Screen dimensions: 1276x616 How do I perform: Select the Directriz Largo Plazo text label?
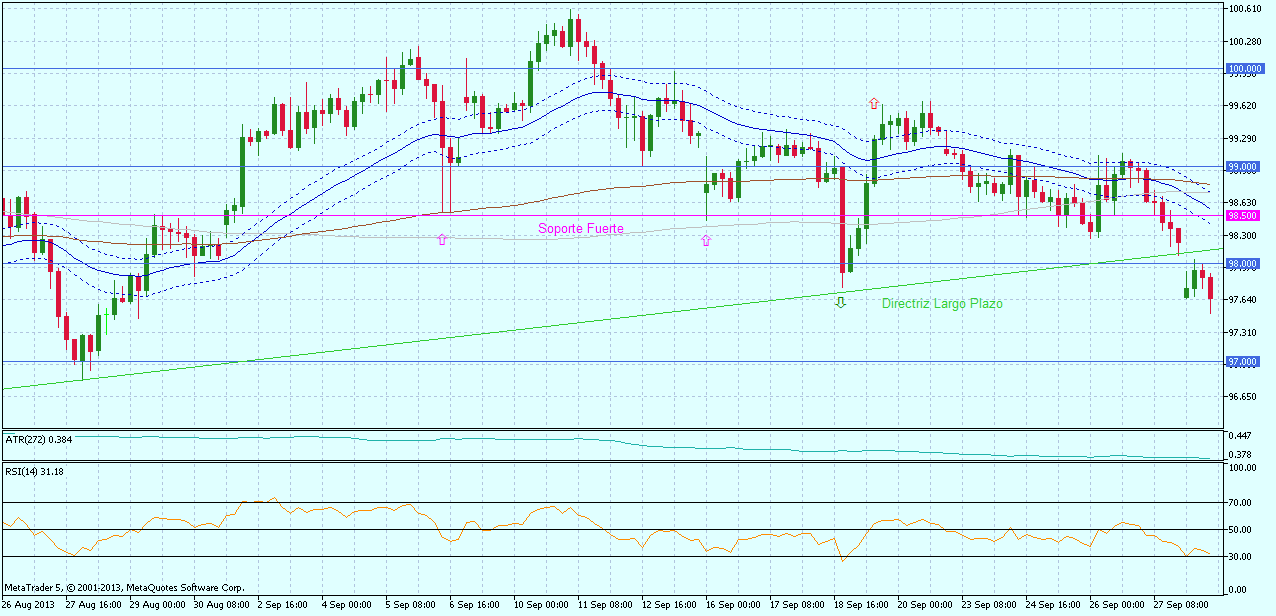click(x=941, y=303)
